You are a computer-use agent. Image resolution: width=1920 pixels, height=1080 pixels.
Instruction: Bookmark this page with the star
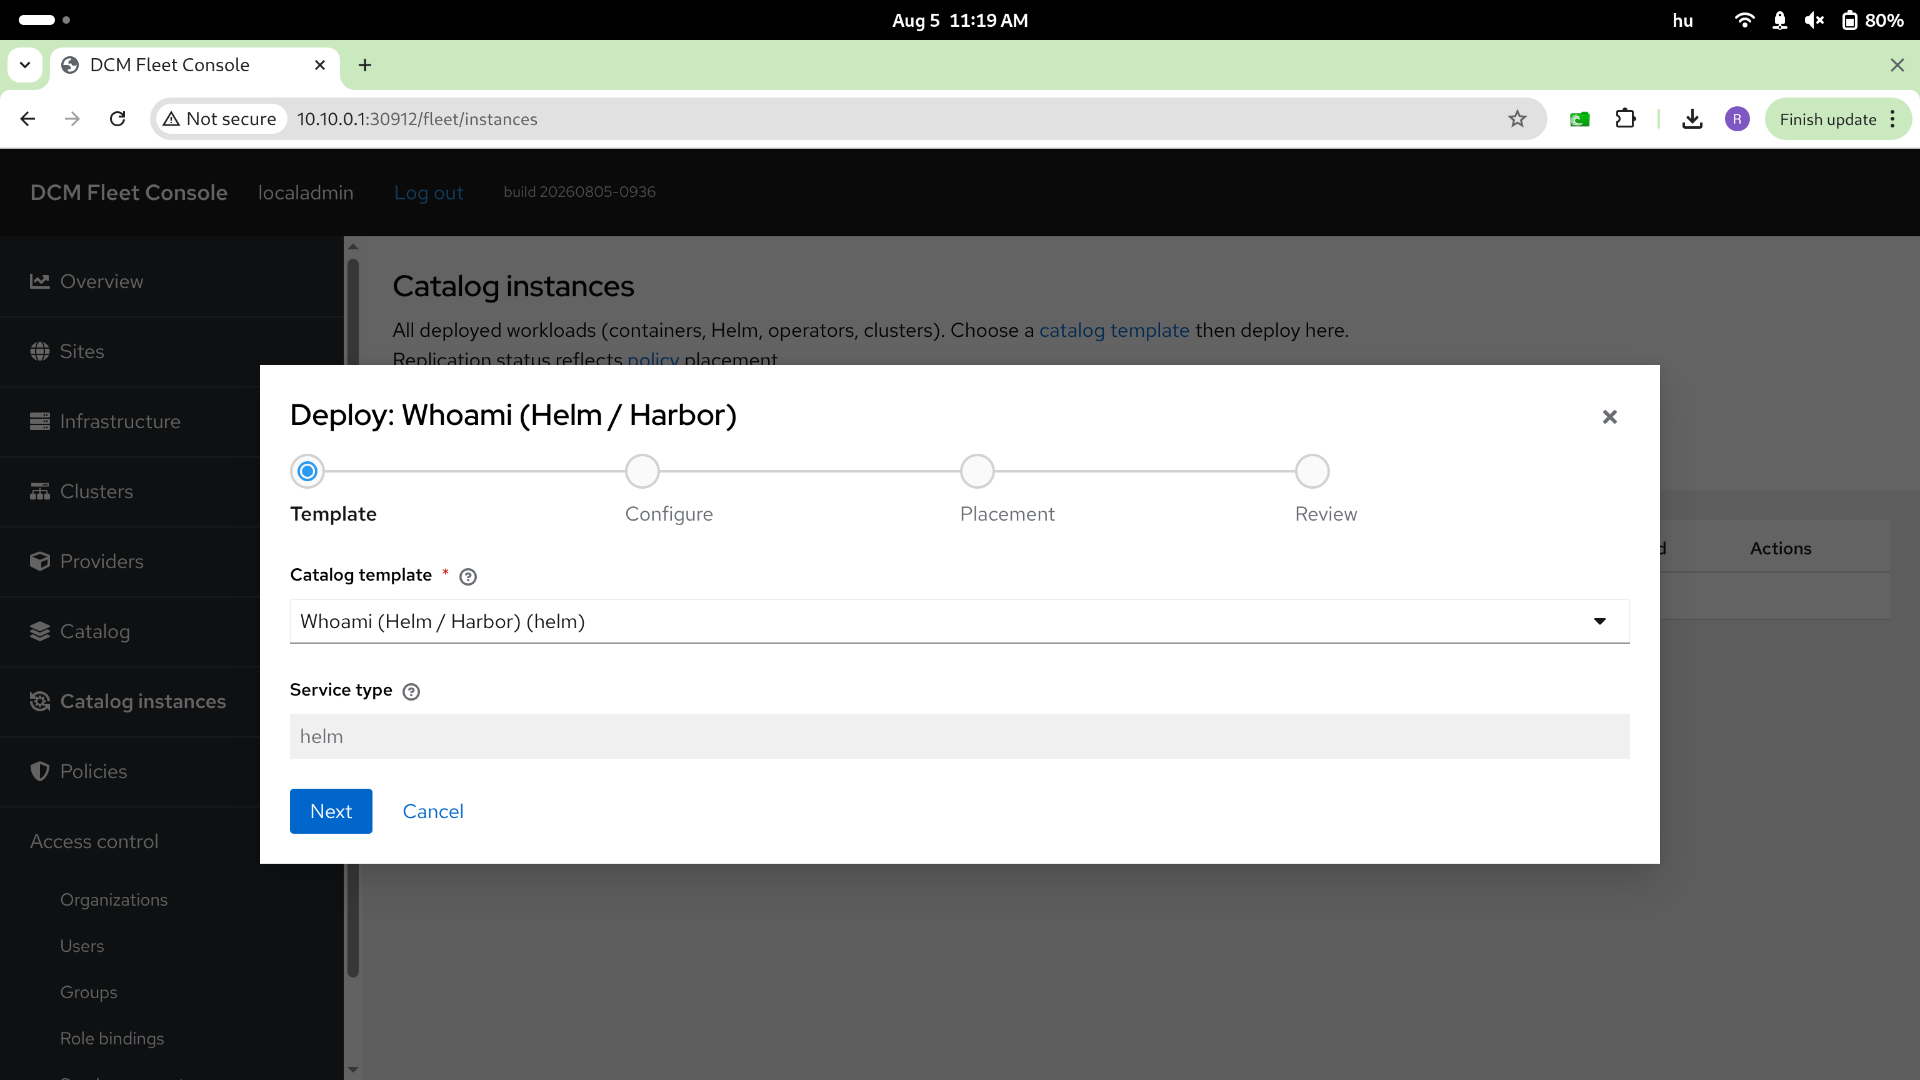point(1517,119)
